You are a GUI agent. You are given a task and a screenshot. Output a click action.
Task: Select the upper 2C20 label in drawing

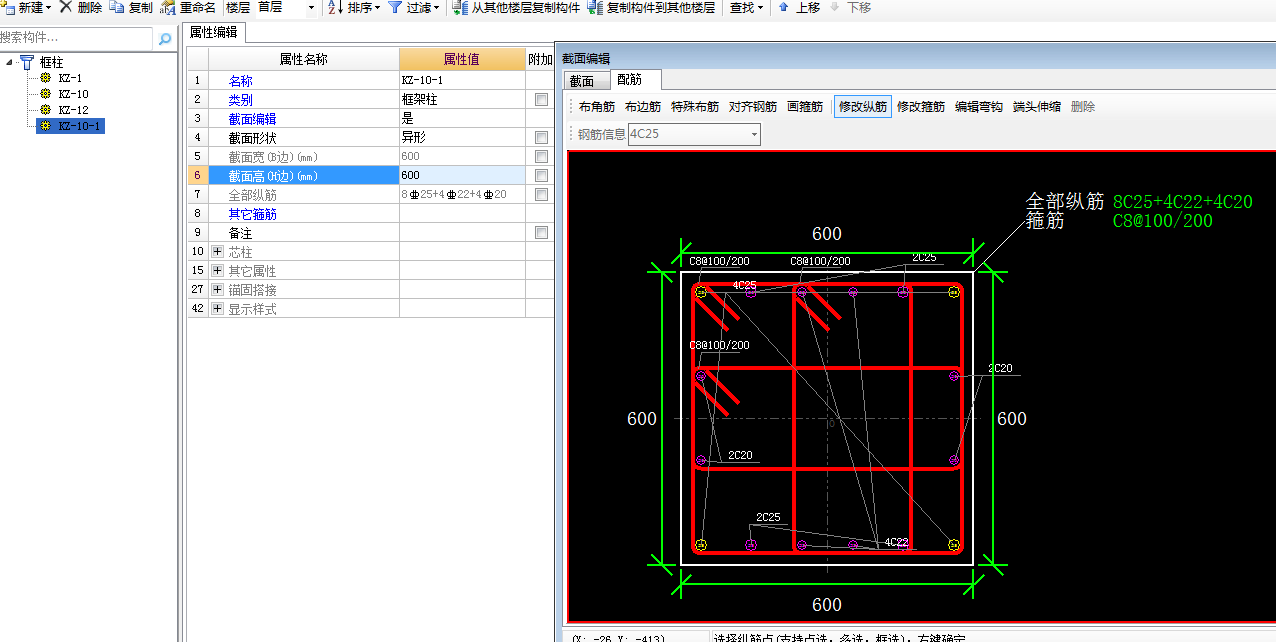click(x=1000, y=368)
